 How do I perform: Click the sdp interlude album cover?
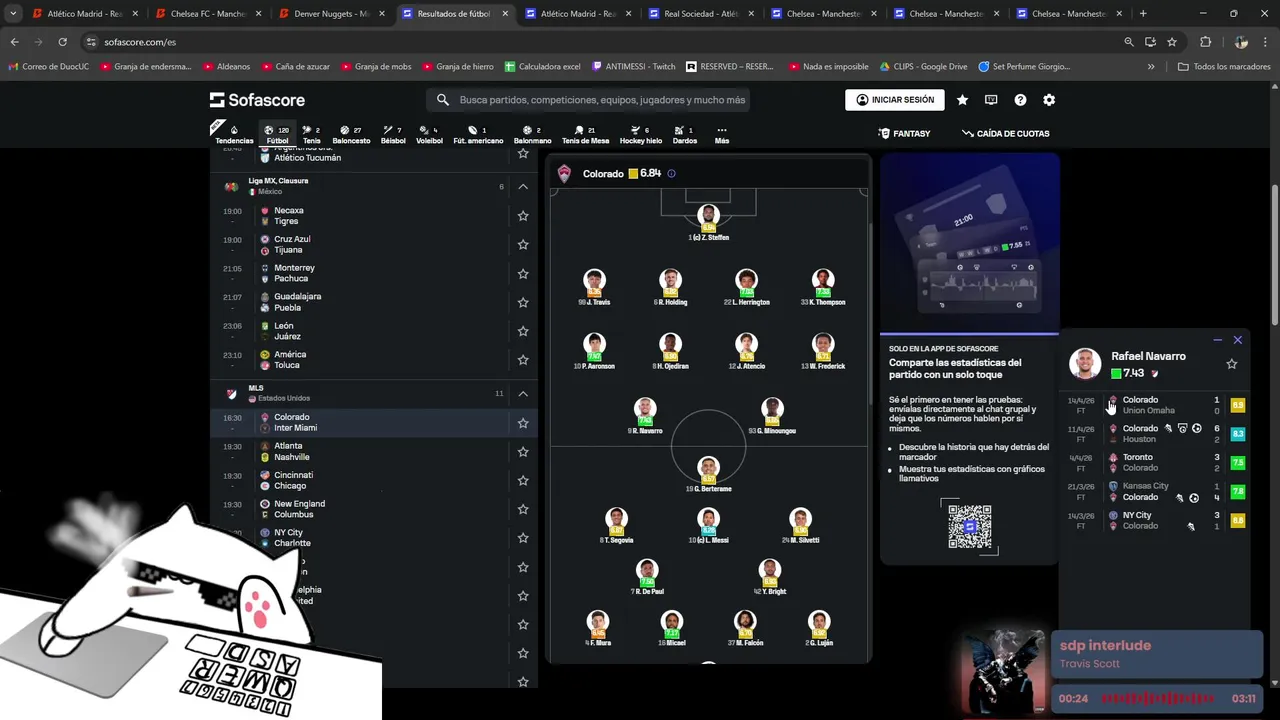1002,671
